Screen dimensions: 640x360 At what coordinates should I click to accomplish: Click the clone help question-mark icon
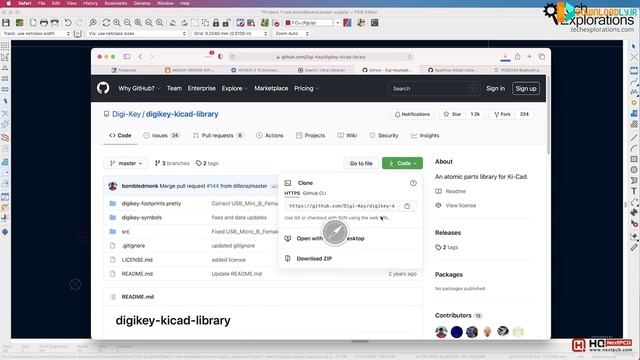coord(413,183)
